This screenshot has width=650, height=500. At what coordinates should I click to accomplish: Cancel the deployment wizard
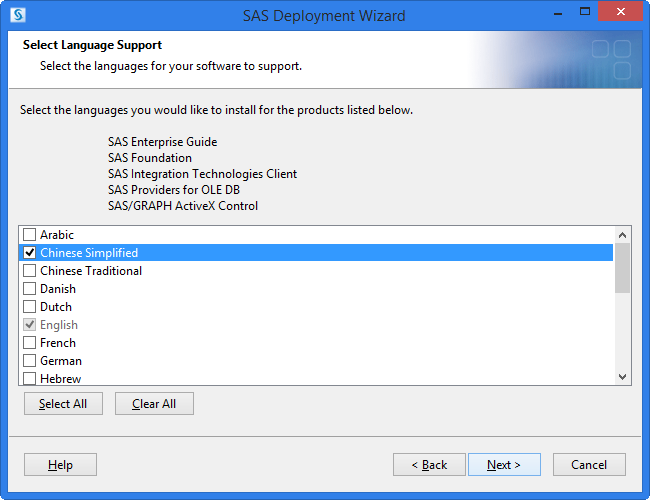589,465
